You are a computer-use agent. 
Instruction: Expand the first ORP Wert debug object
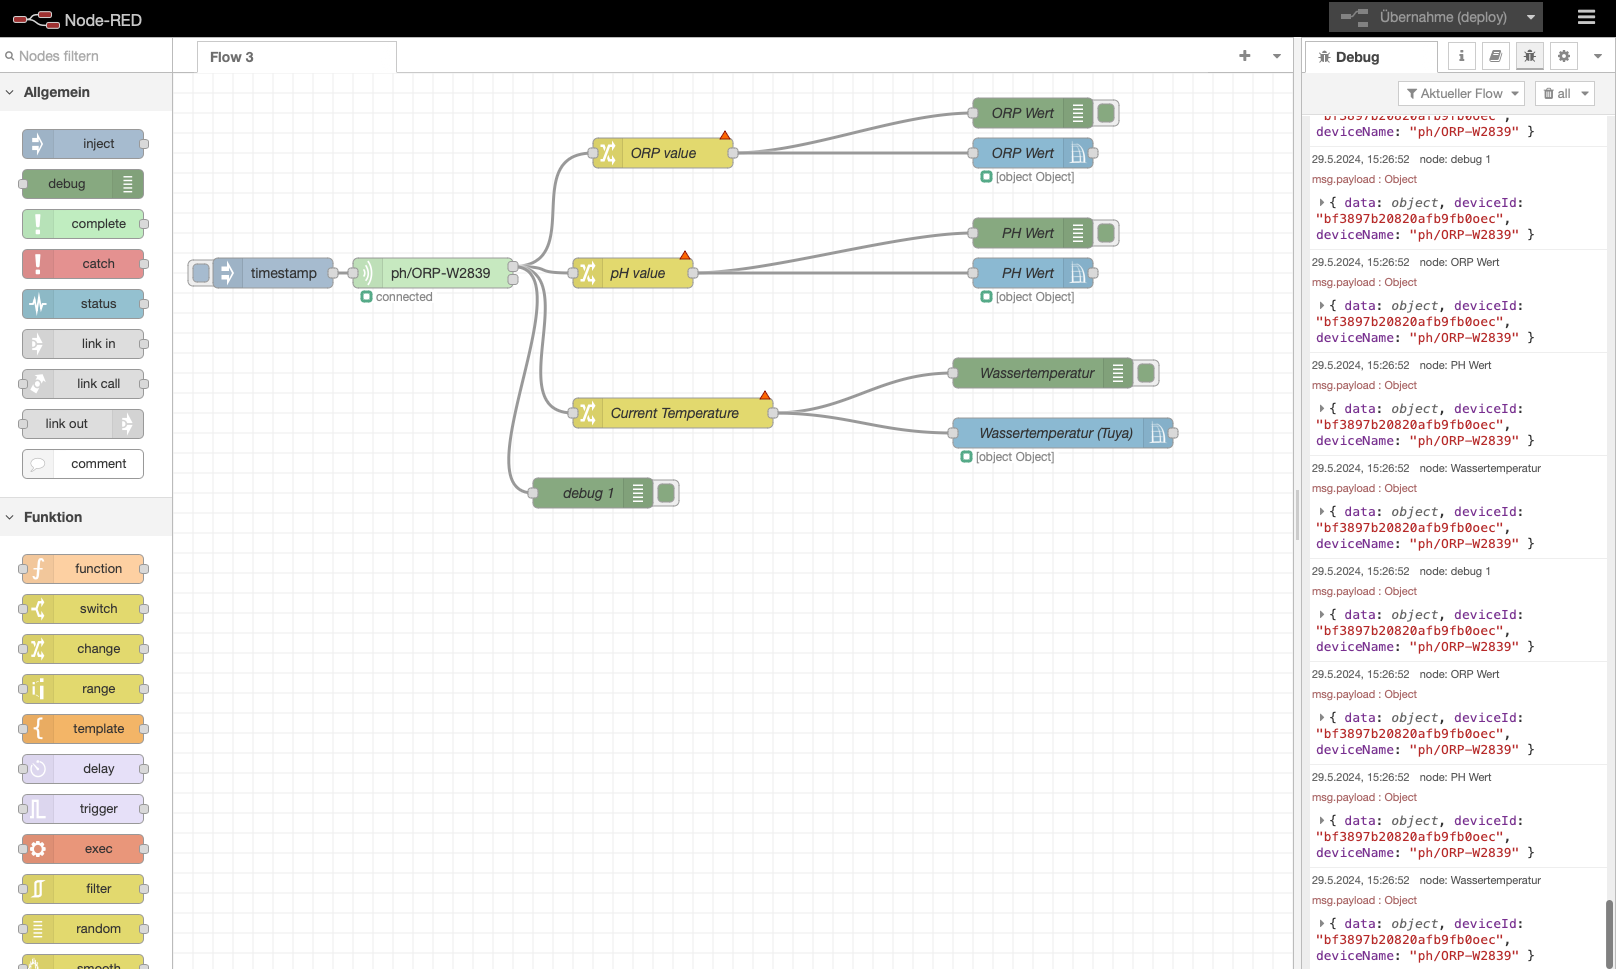tap(1322, 306)
